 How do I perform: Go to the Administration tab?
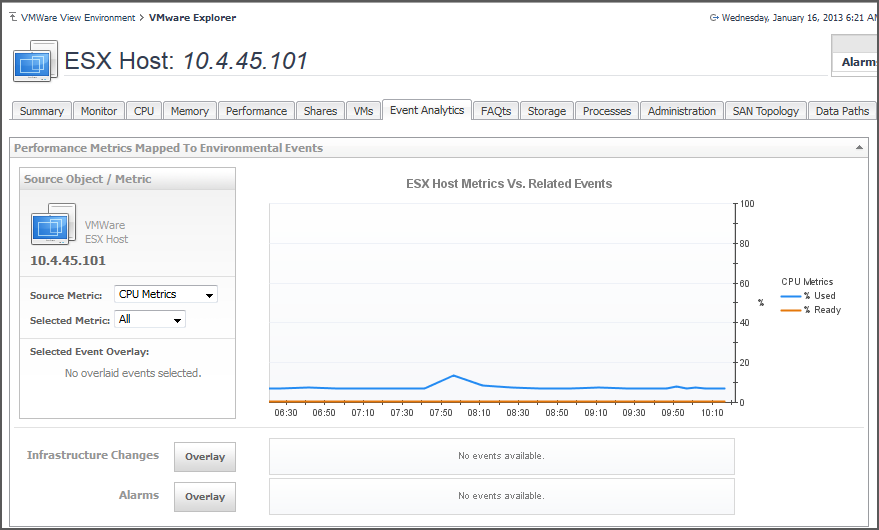[x=682, y=111]
